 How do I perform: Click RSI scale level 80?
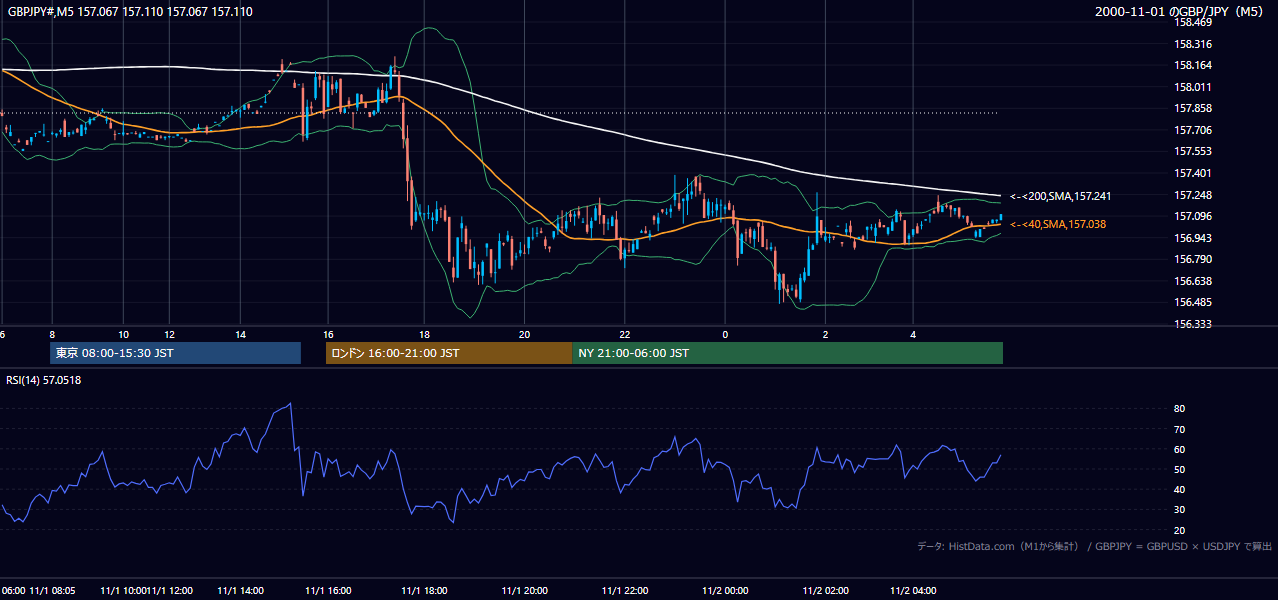coord(1179,409)
